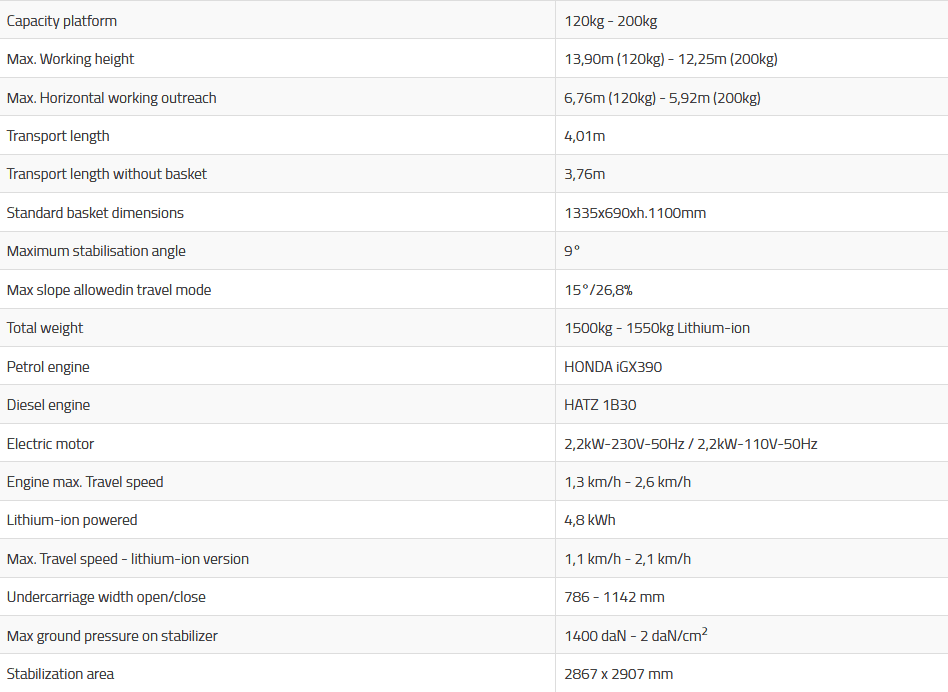Select Max. Horizontal working outreach row label
Image resolution: width=948 pixels, height=692 pixels.
111,98
